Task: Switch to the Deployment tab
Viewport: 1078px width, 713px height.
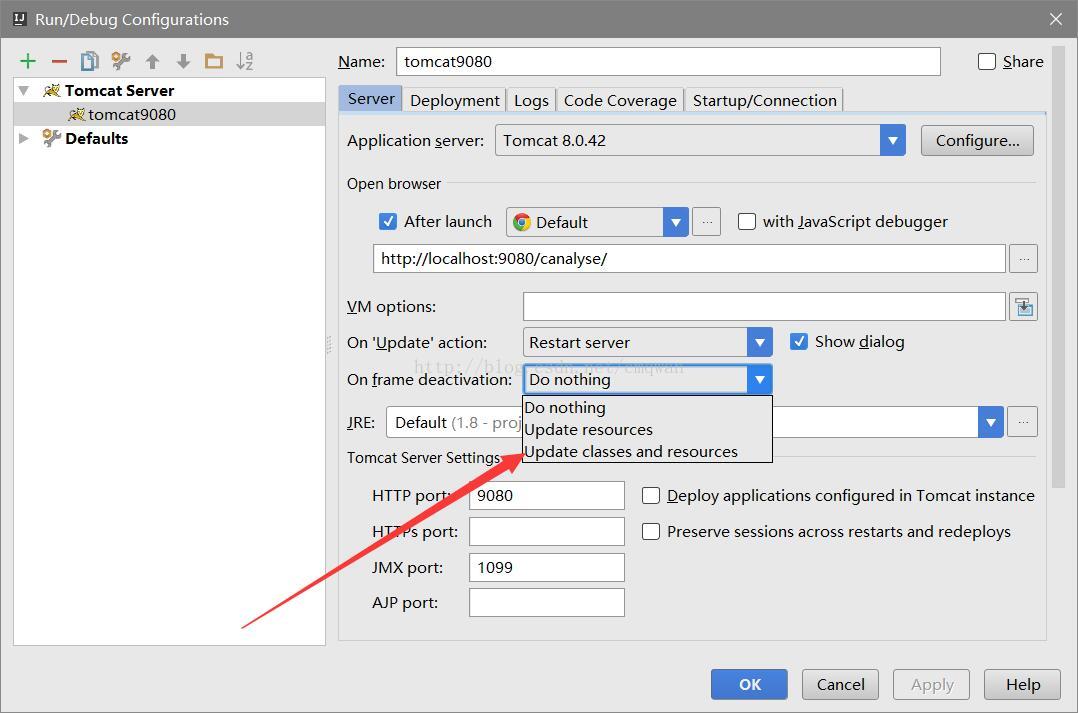Action: click(454, 100)
